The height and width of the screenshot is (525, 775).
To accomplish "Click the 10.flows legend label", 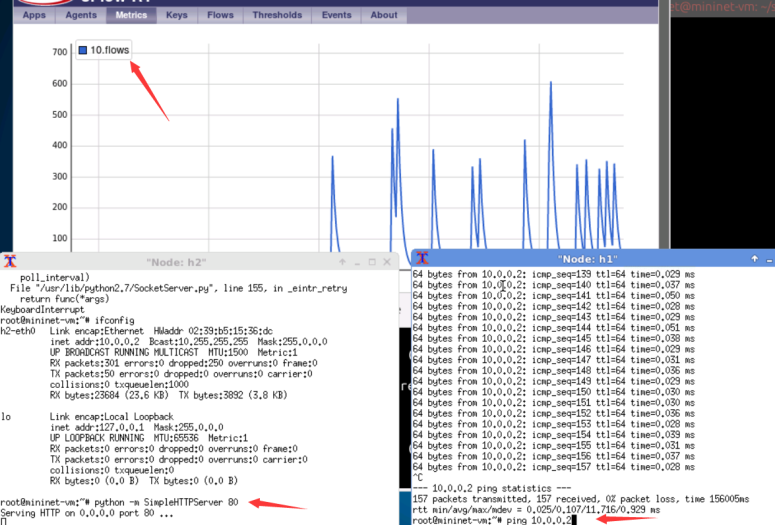I will pyautogui.click(x=110, y=50).
